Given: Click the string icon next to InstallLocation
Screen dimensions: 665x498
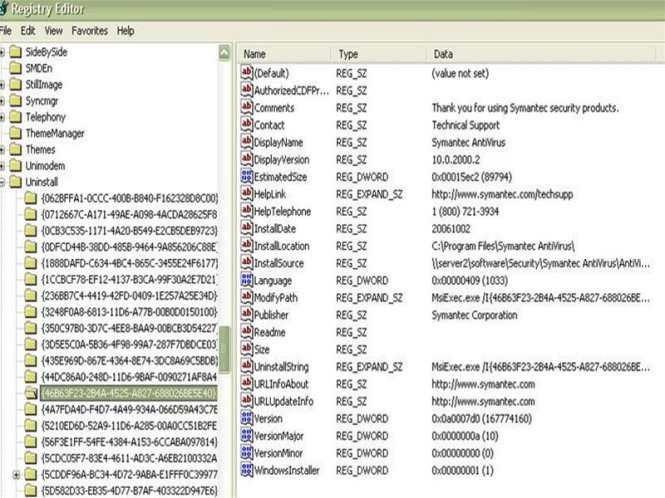Looking at the screenshot, I should coord(246,246).
